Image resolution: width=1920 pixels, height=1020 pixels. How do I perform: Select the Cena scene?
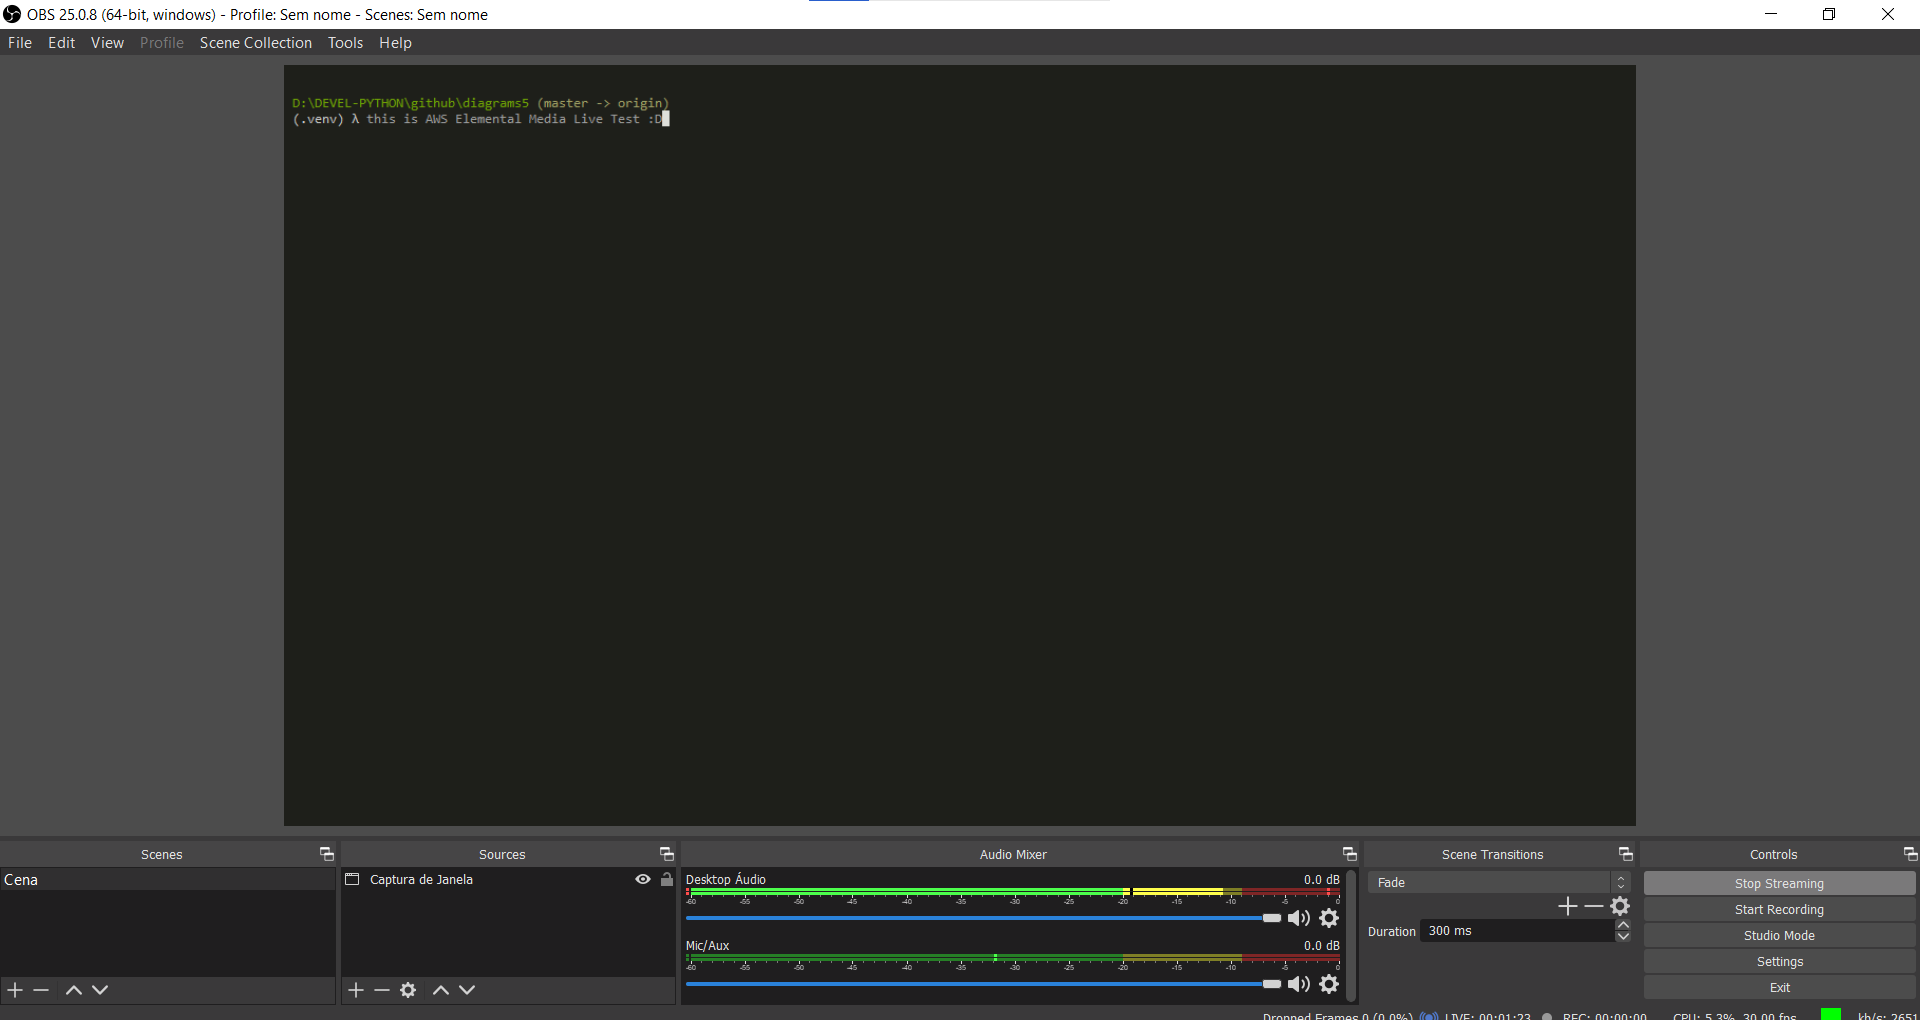[x=167, y=880]
